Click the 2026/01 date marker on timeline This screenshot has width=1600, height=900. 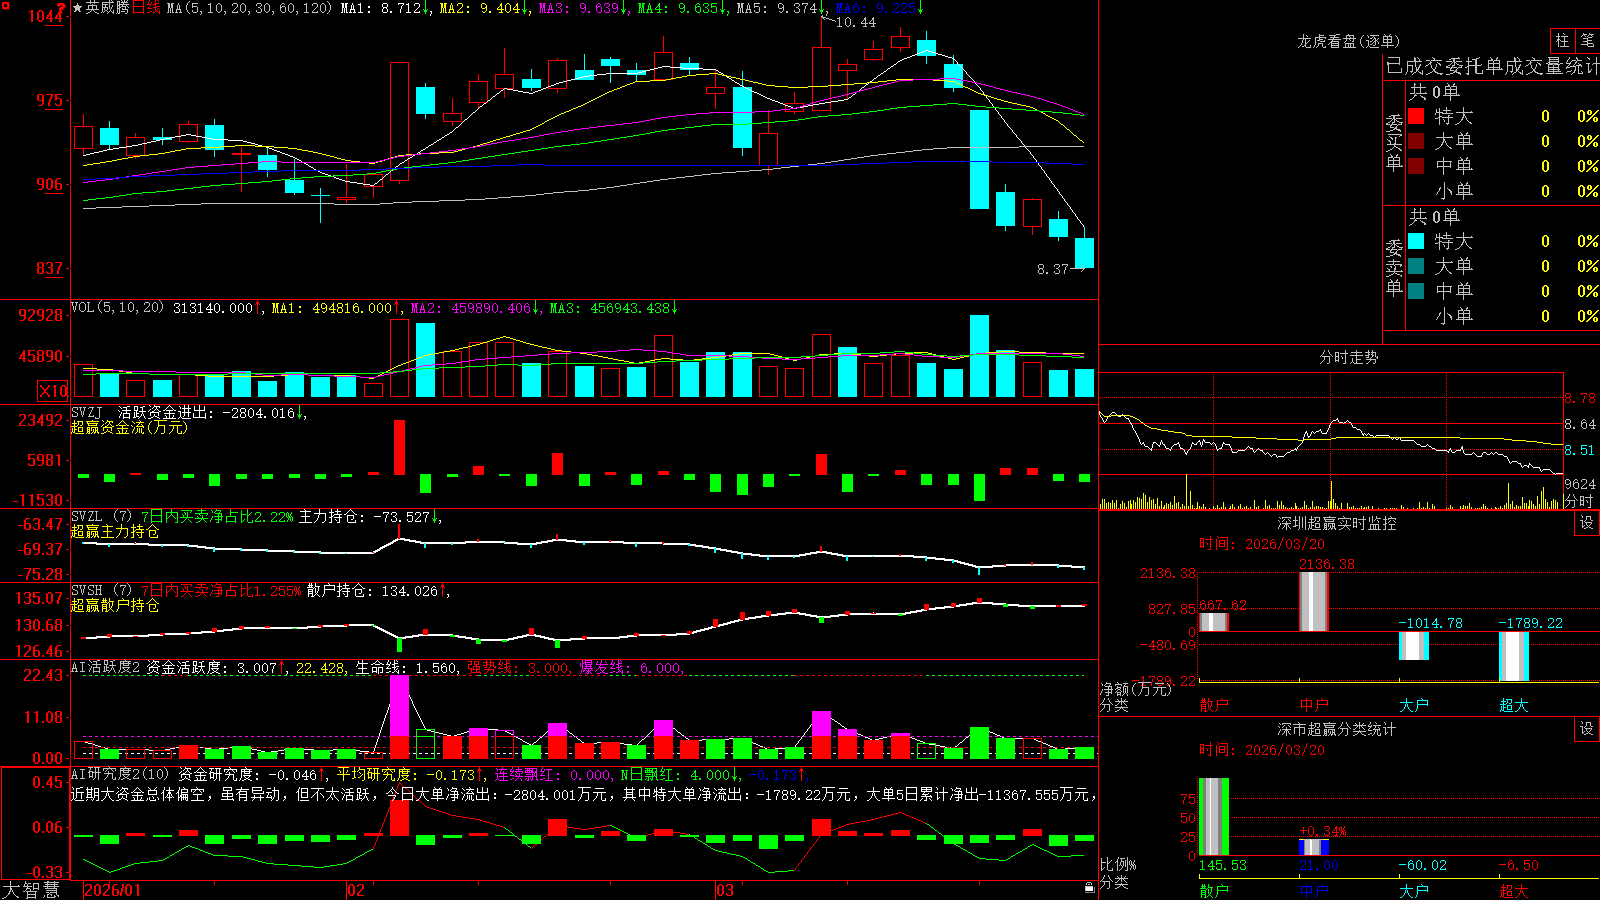pos(113,890)
